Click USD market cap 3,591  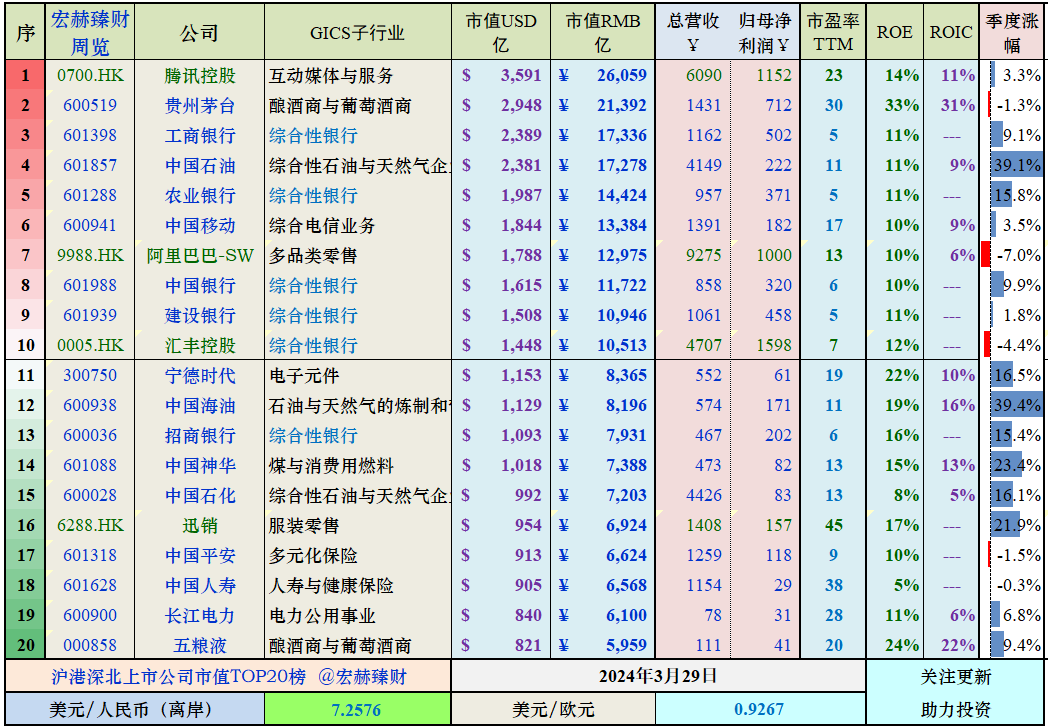(521, 76)
